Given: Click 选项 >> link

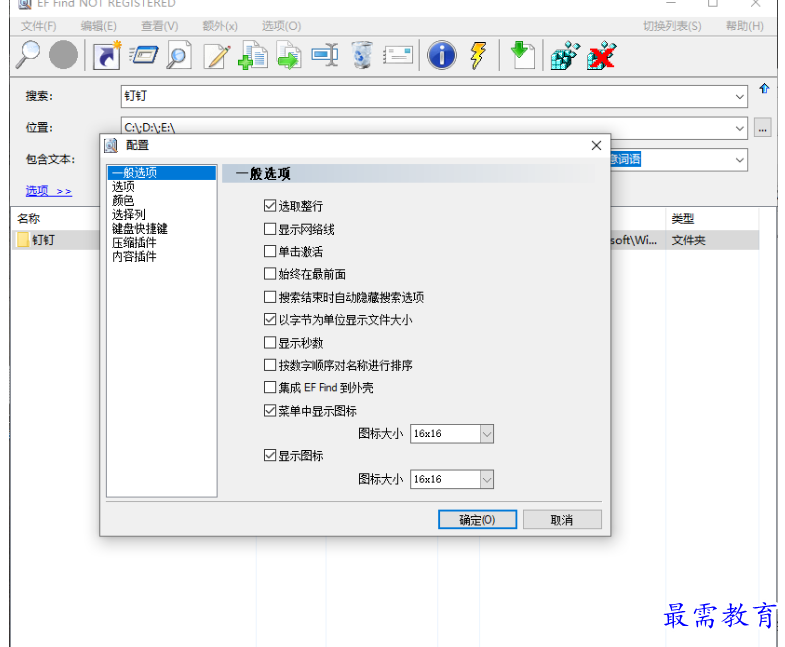Looking at the screenshot, I should pos(49,191).
